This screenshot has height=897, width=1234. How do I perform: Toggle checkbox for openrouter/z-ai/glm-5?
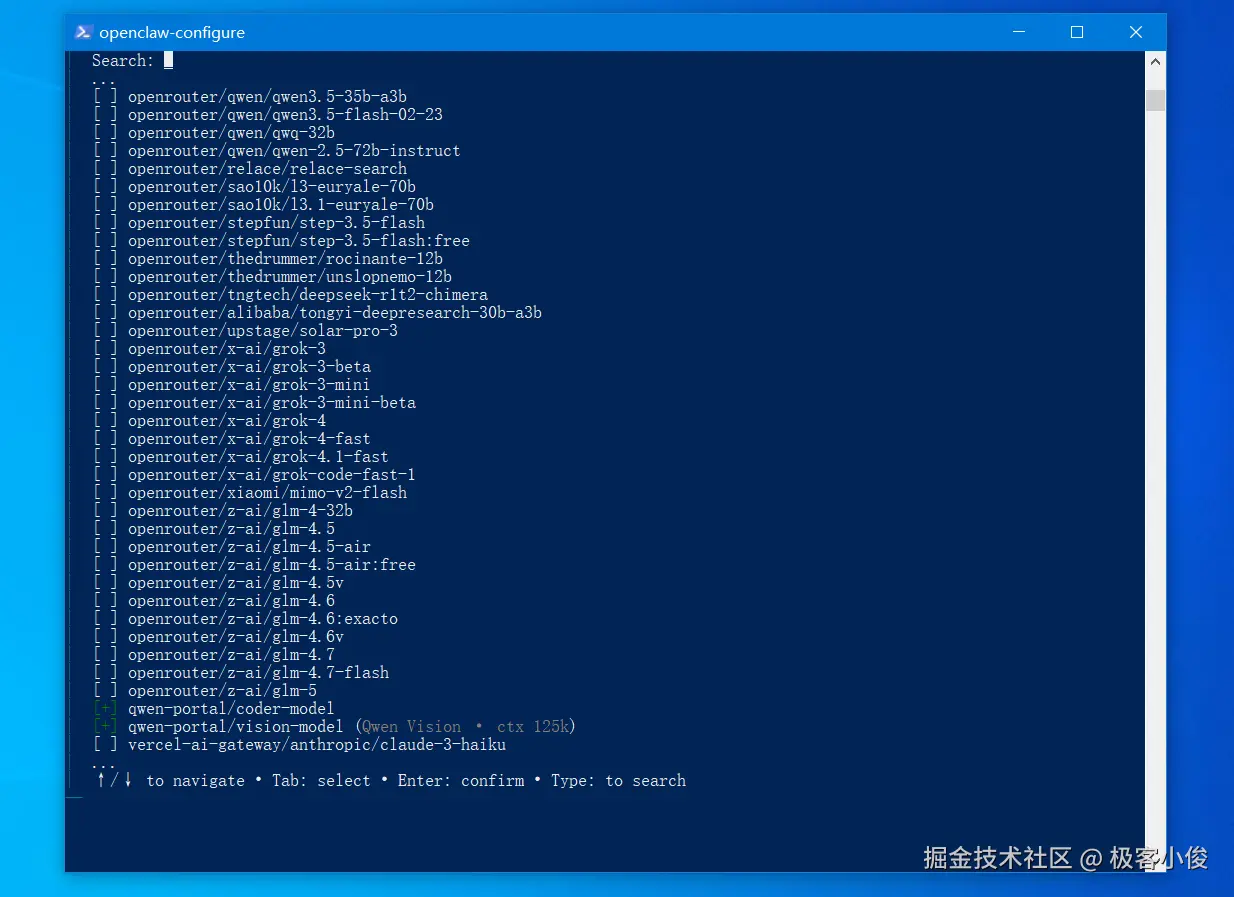coord(105,691)
